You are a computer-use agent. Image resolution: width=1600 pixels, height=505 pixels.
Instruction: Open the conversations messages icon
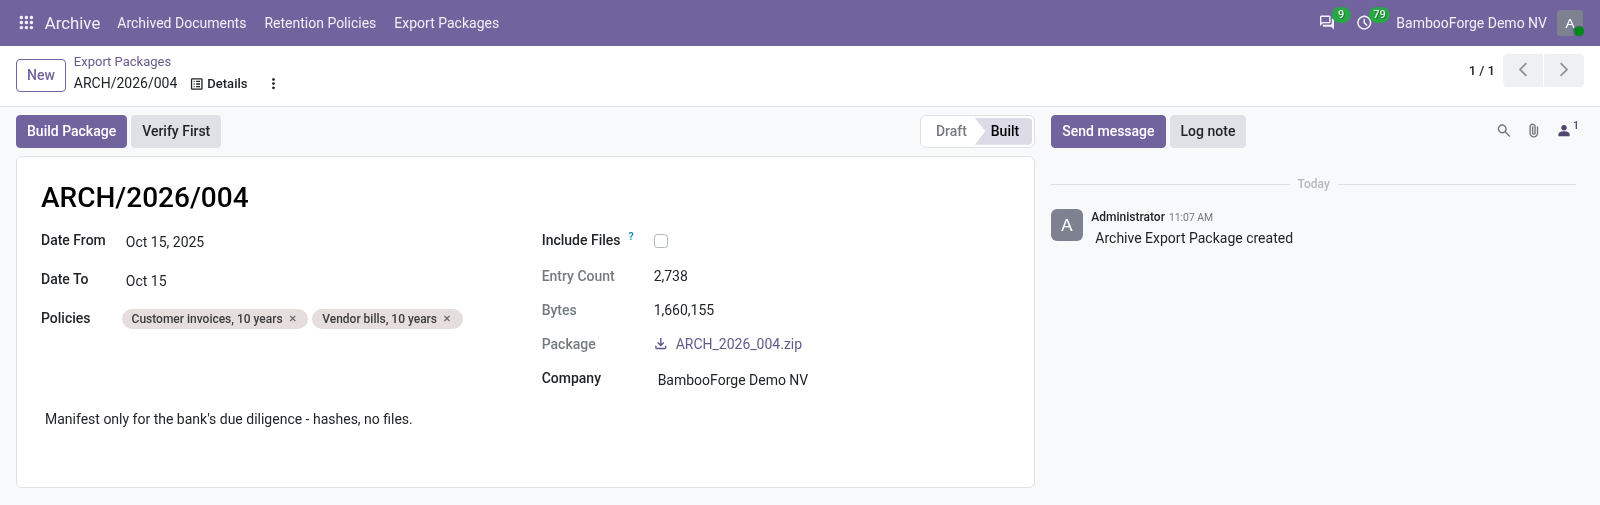click(x=1327, y=23)
